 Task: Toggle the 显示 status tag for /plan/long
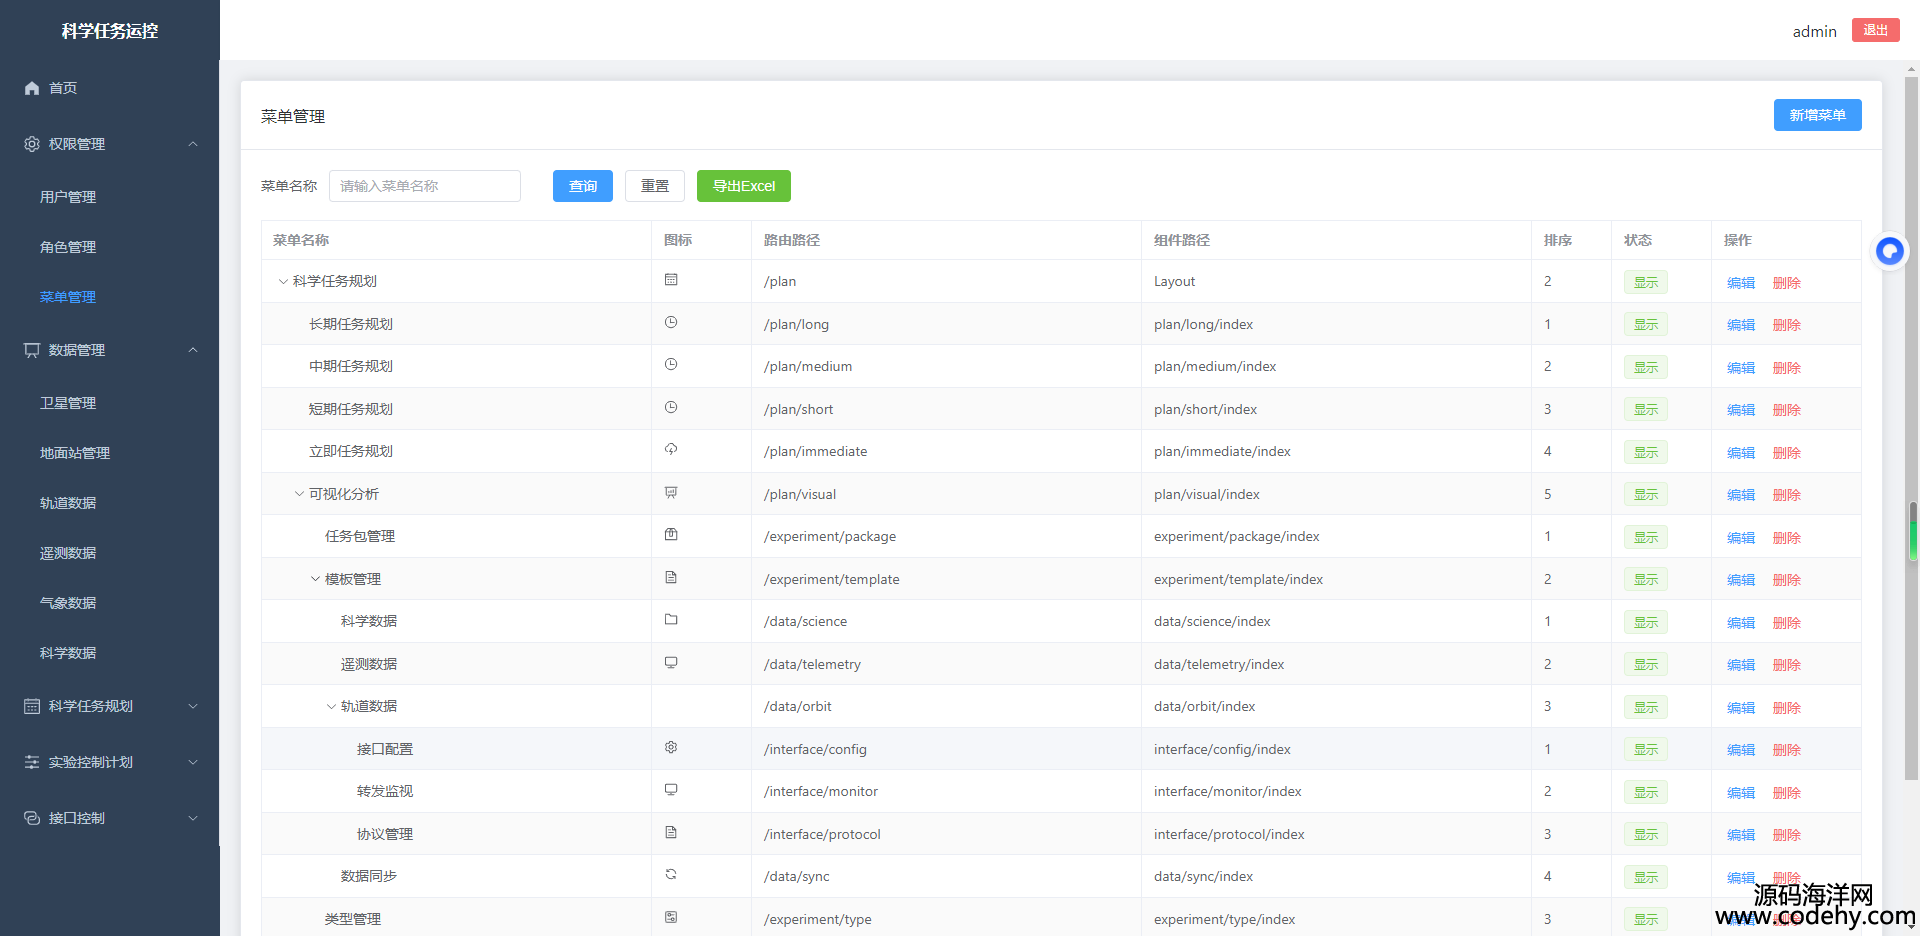click(1645, 325)
